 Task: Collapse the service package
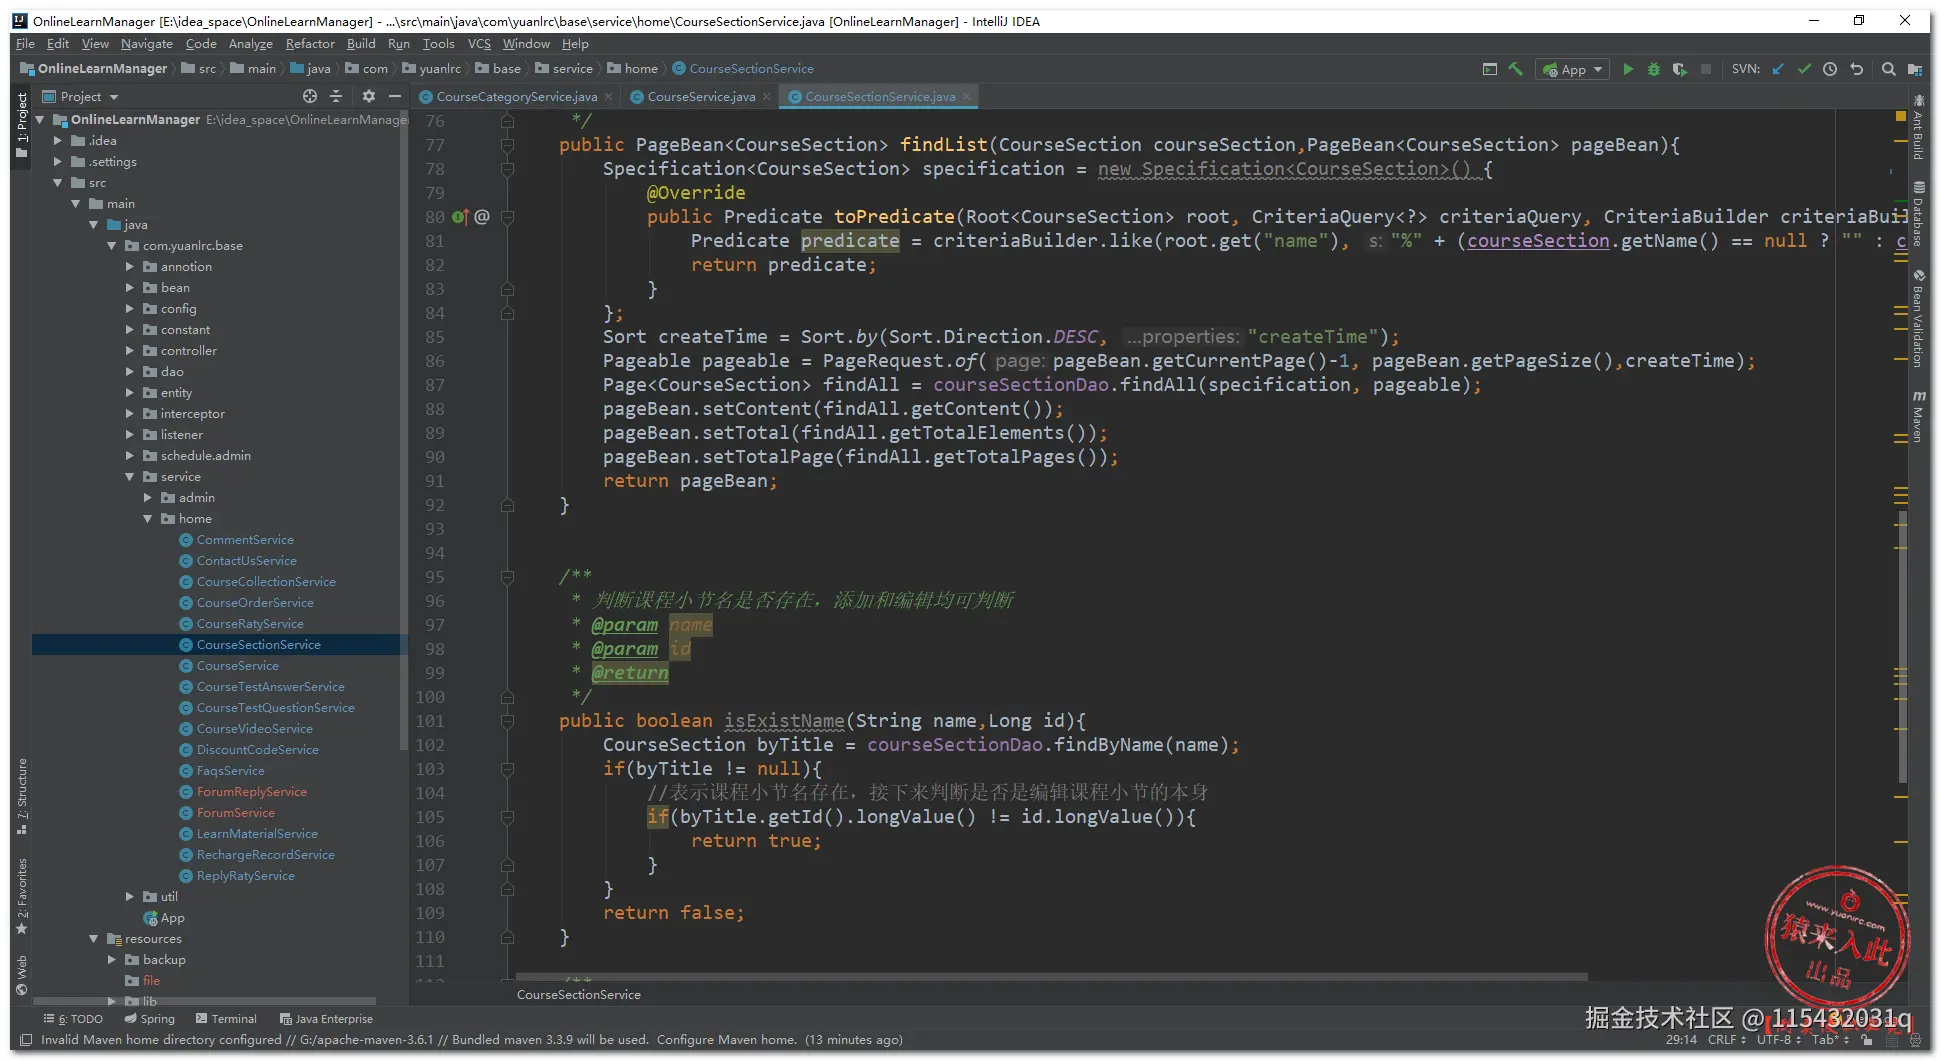[x=130, y=477]
